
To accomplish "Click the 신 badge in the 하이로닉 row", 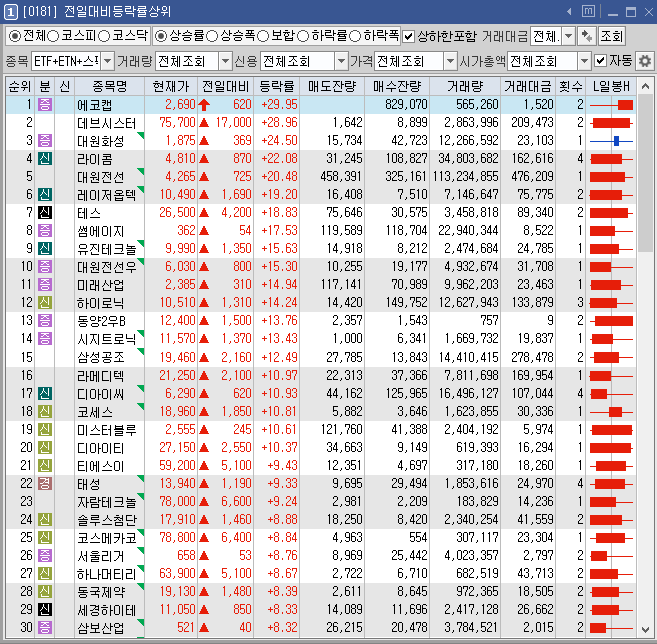I will [45, 303].
